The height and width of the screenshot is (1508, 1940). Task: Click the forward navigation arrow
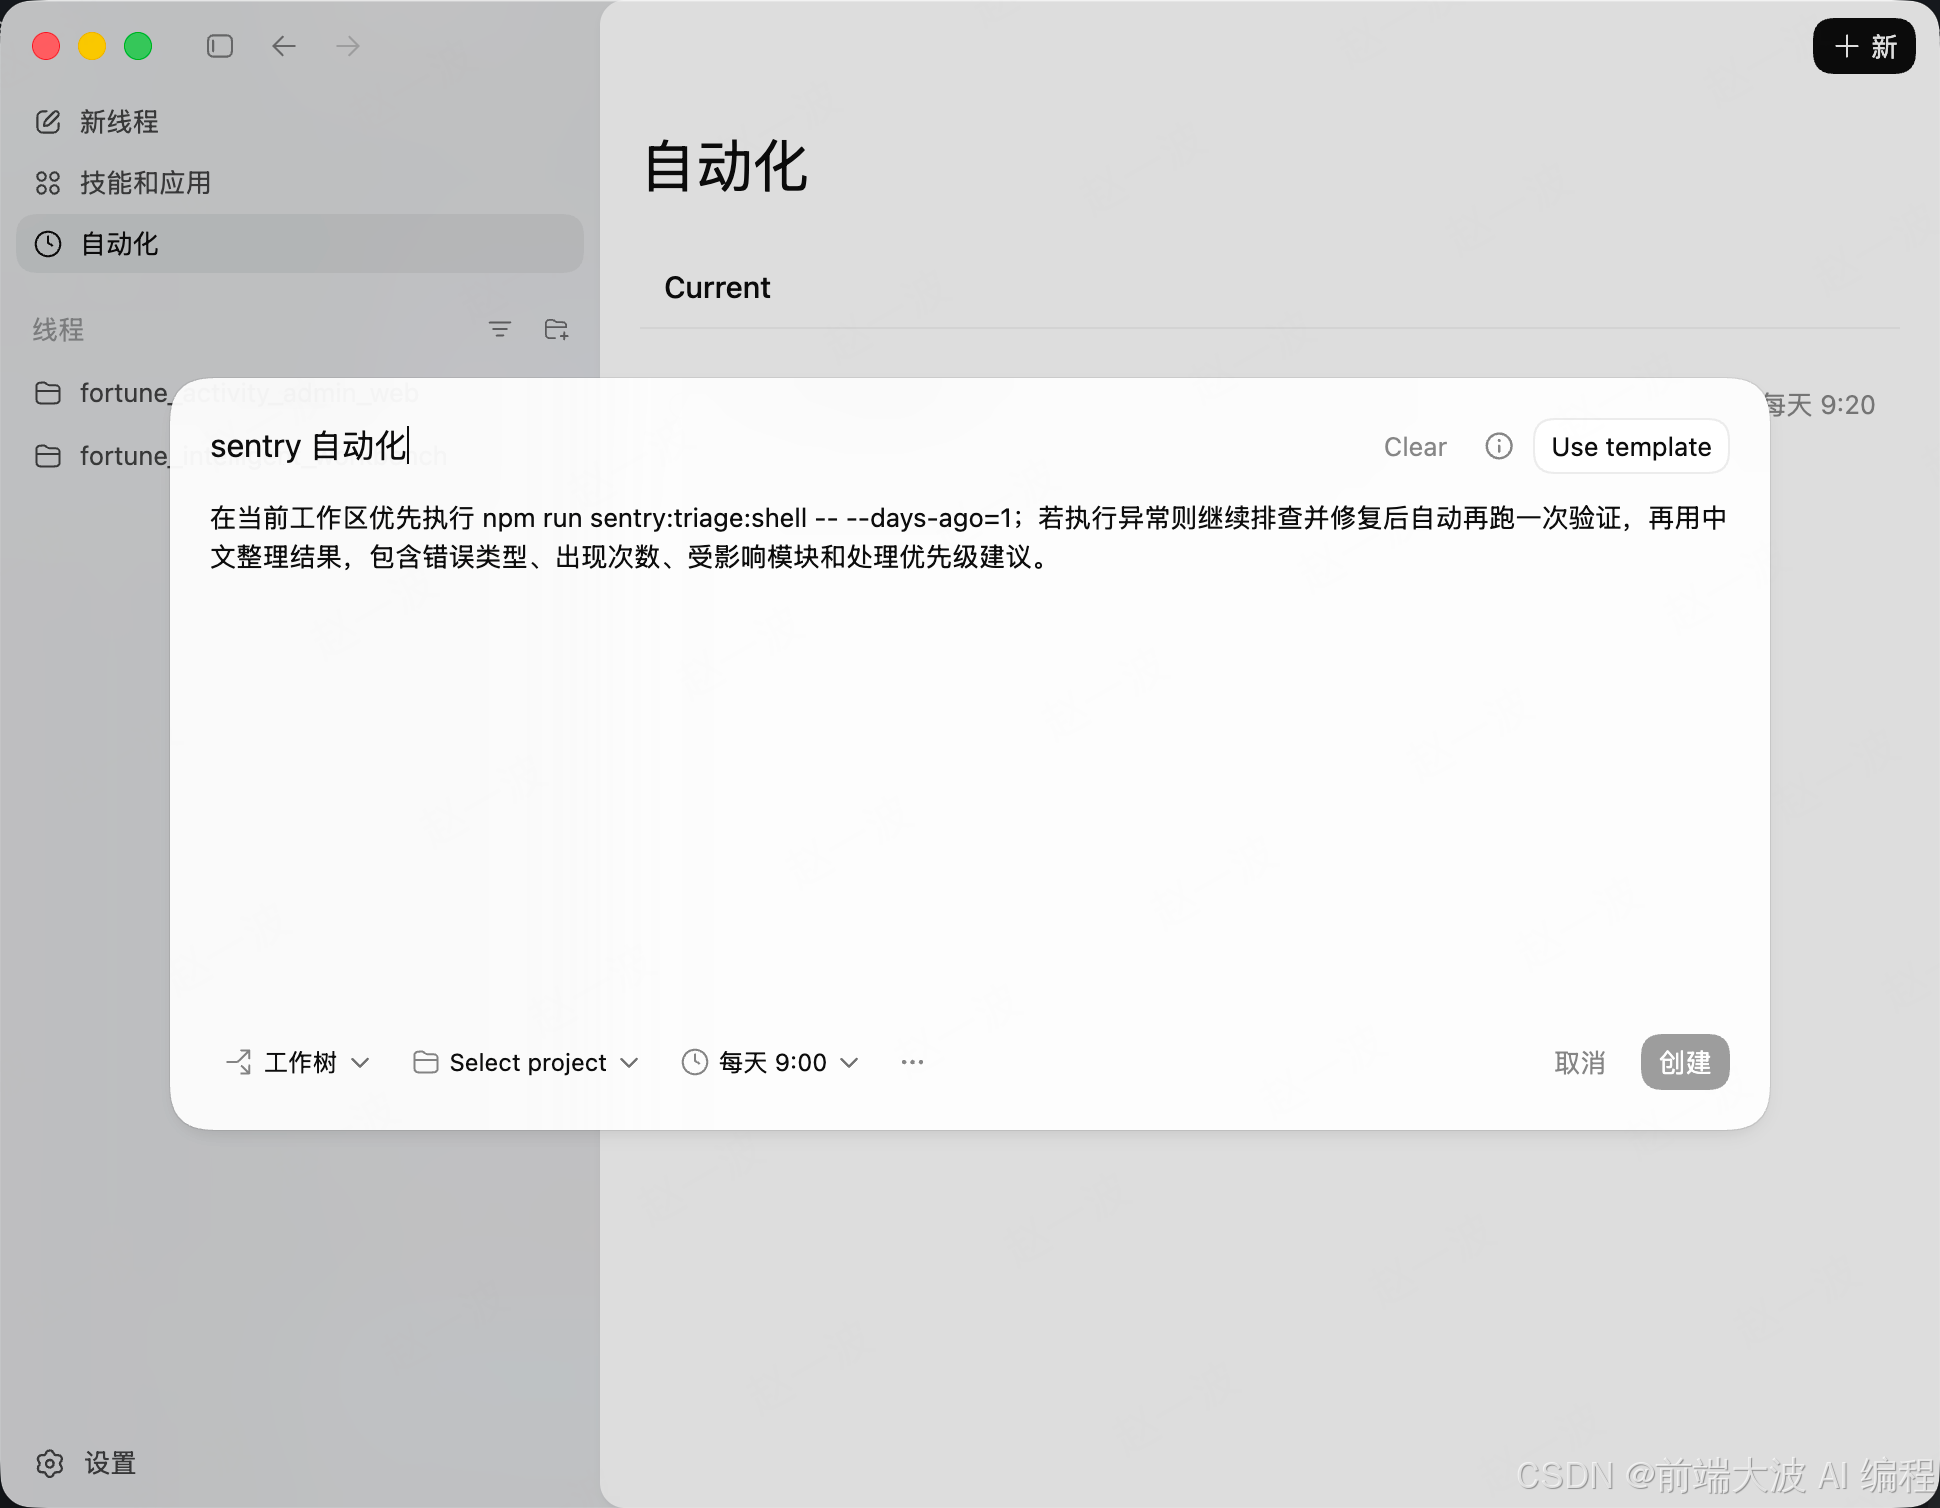point(347,46)
